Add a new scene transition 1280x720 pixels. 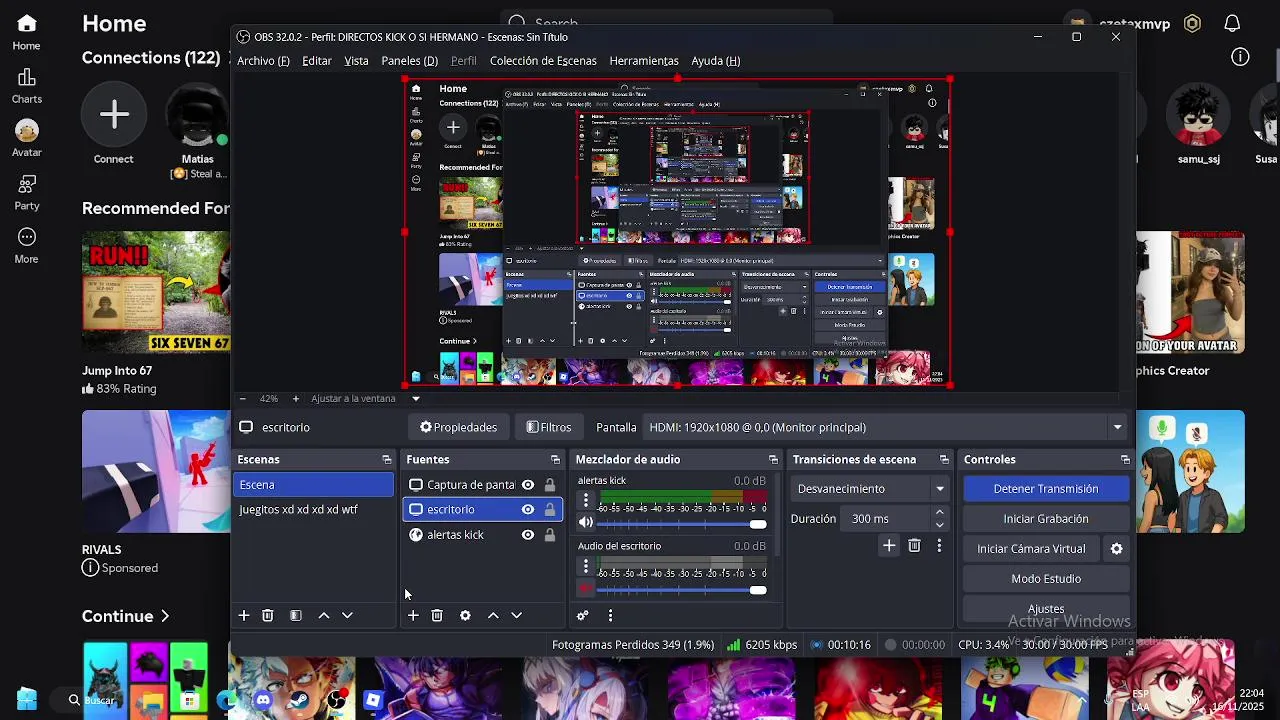click(888, 546)
